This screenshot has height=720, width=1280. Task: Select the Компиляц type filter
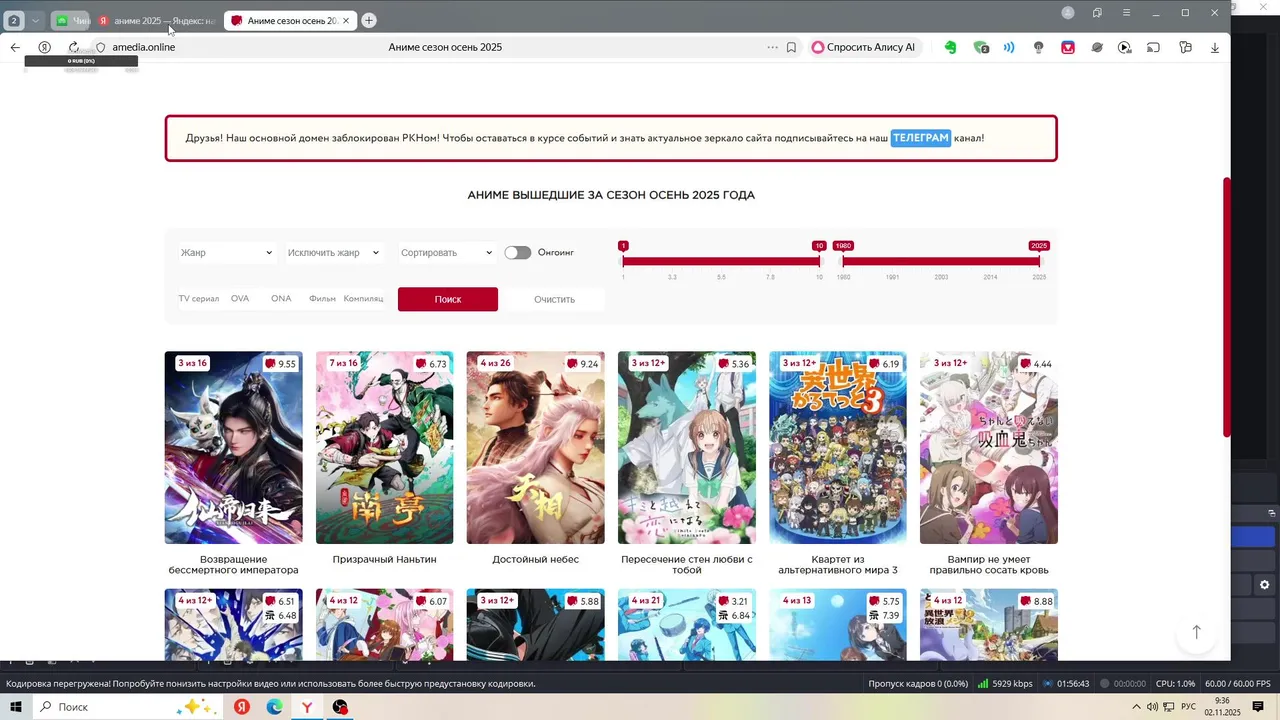pyautogui.click(x=363, y=298)
